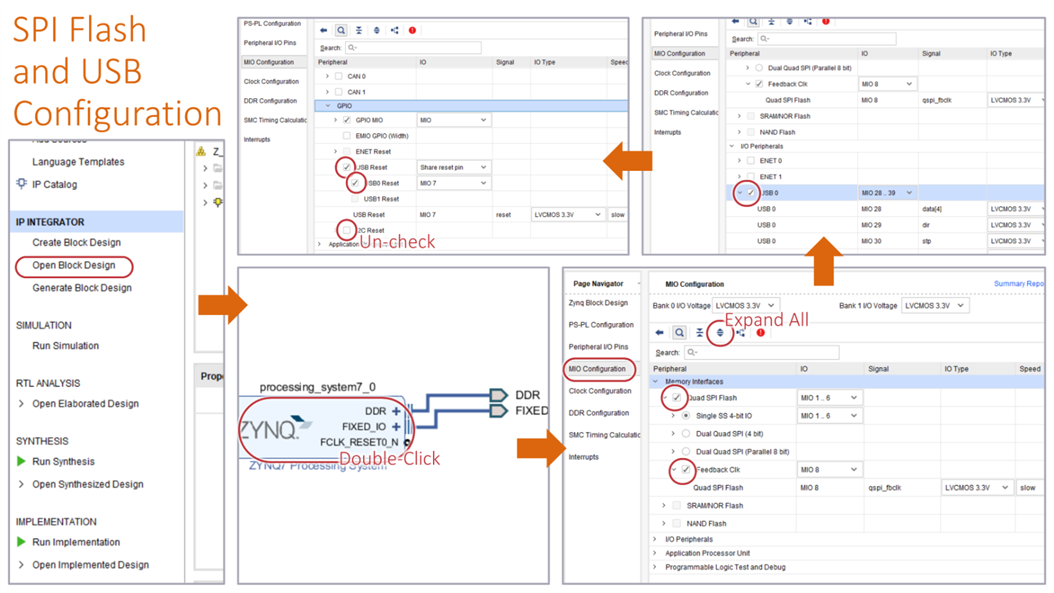The height and width of the screenshot is (593, 1054).
Task: Enable the CAN 1 checkbox
Action: tap(339, 92)
